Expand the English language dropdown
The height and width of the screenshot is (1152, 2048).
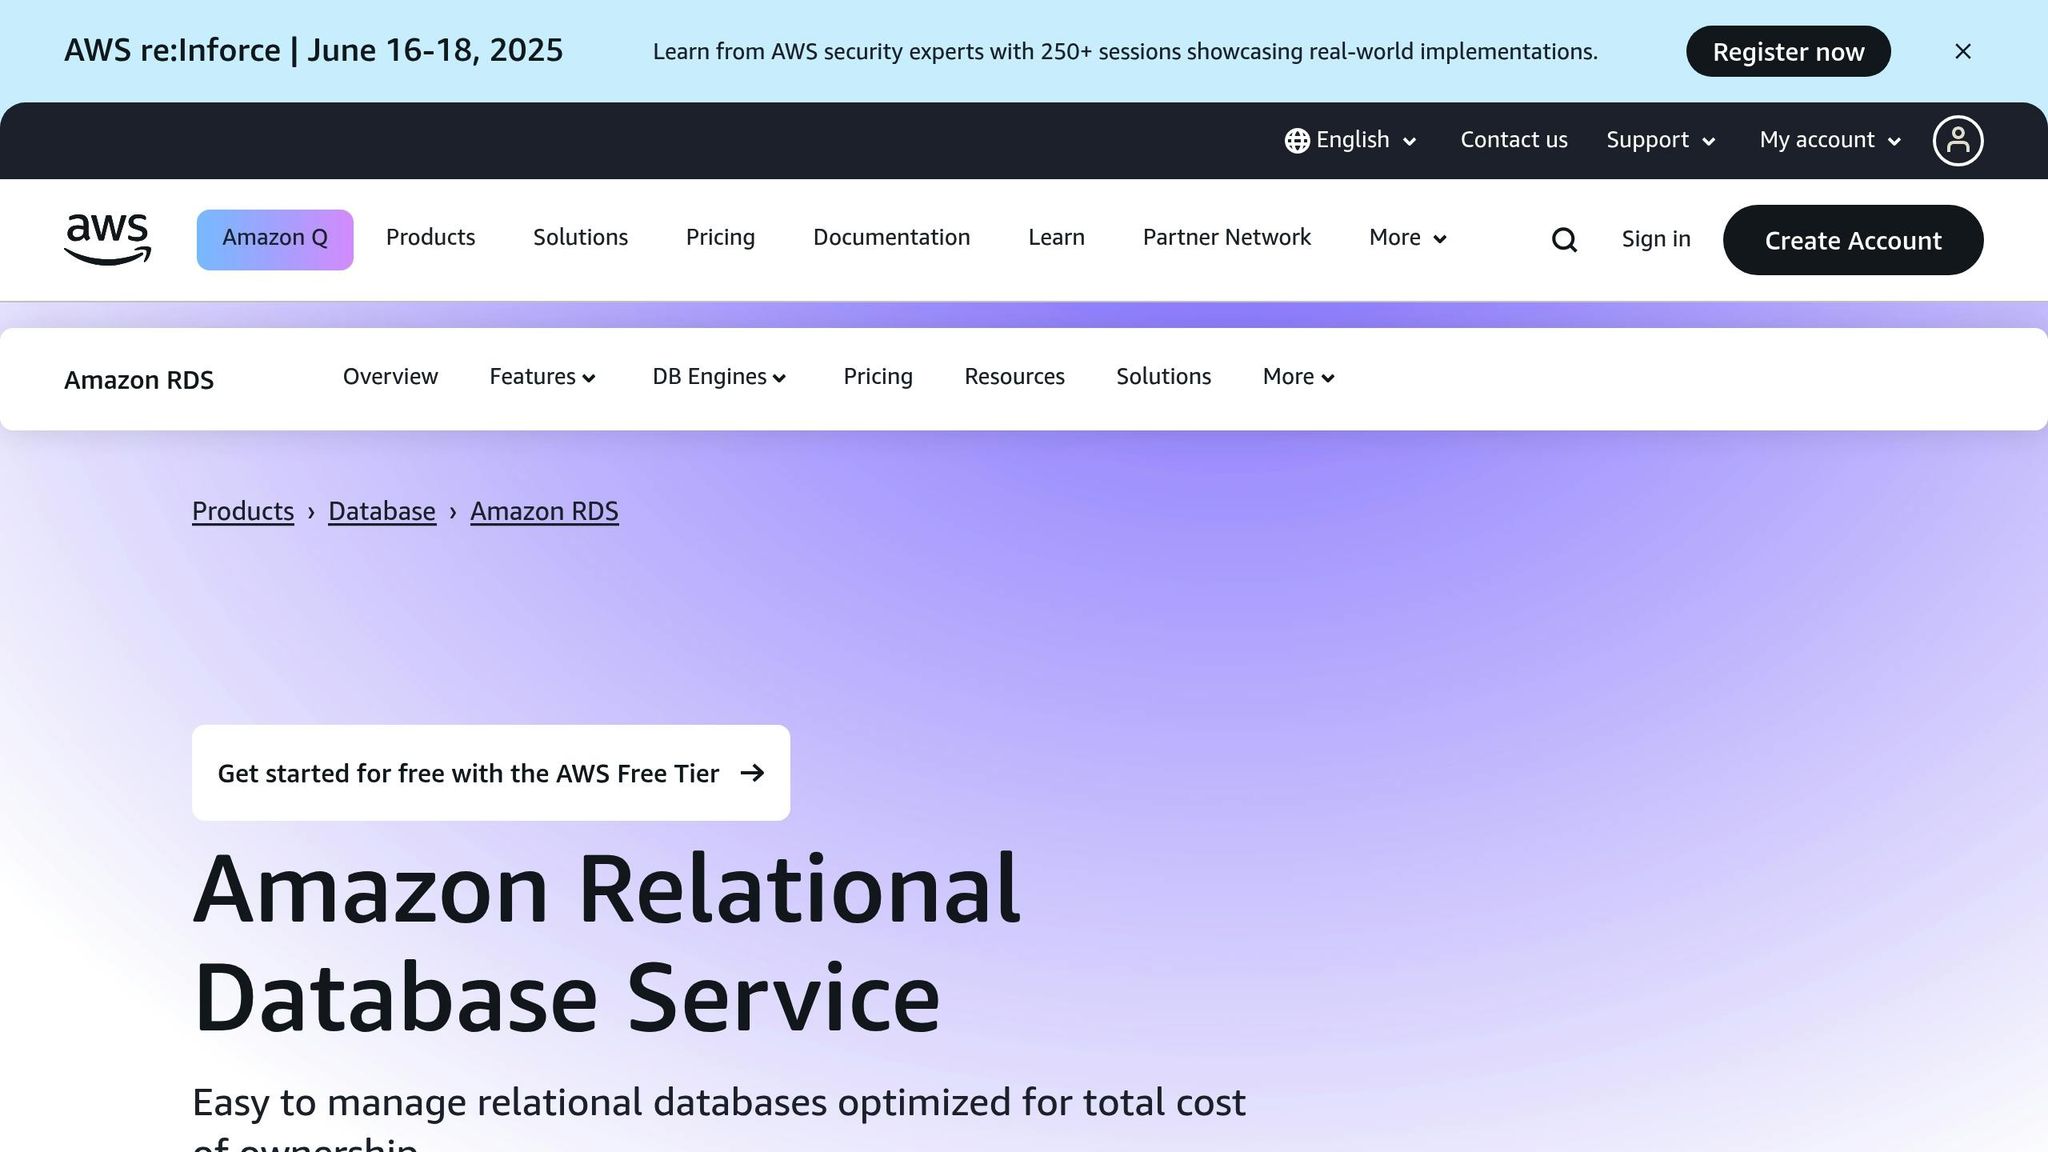click(1351, 140)
